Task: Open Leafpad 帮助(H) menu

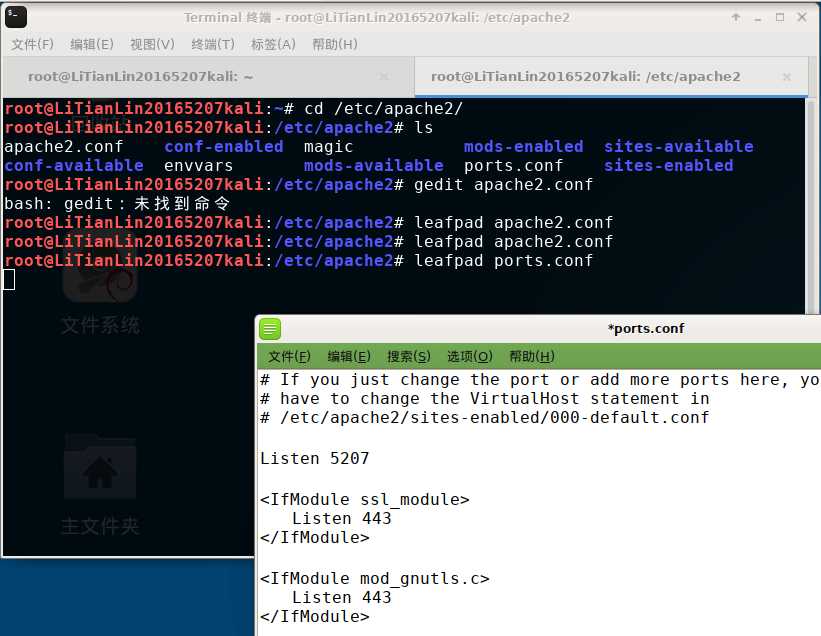Action: 531,356
